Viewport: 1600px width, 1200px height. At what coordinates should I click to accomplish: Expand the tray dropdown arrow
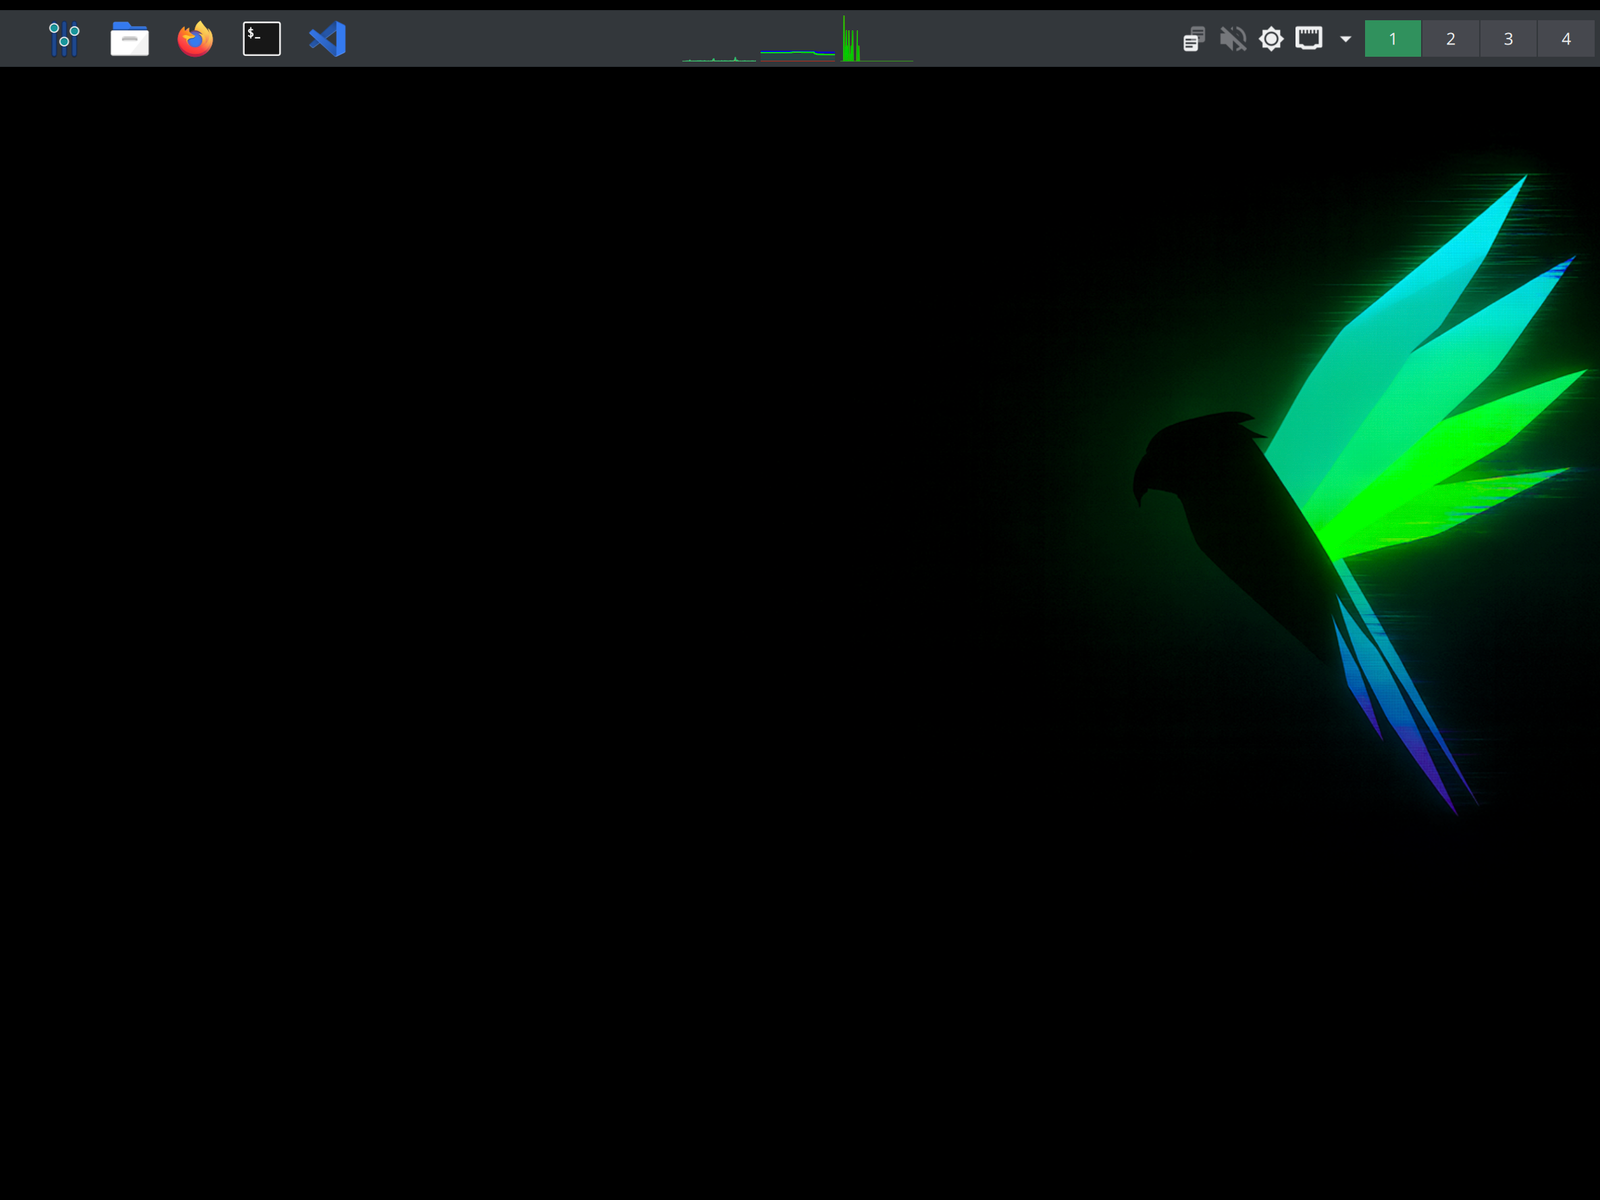tap(1345, 39)
